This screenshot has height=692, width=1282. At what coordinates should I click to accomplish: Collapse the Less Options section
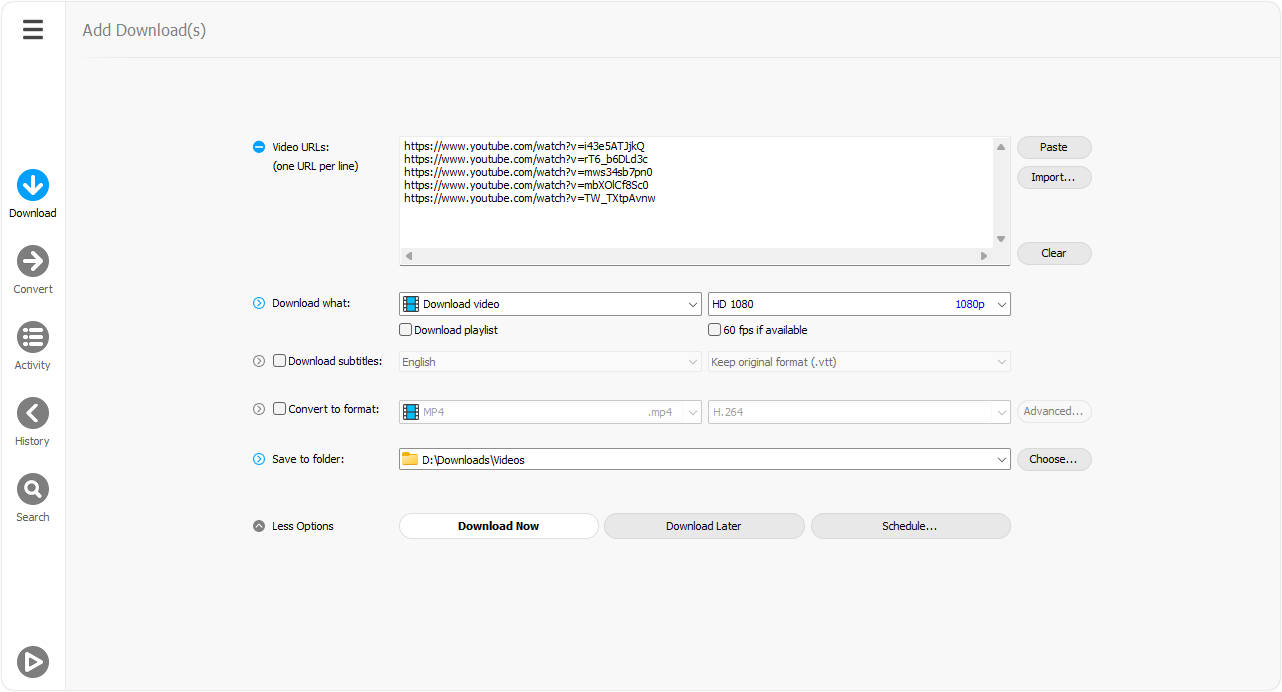tap(259, 525)
